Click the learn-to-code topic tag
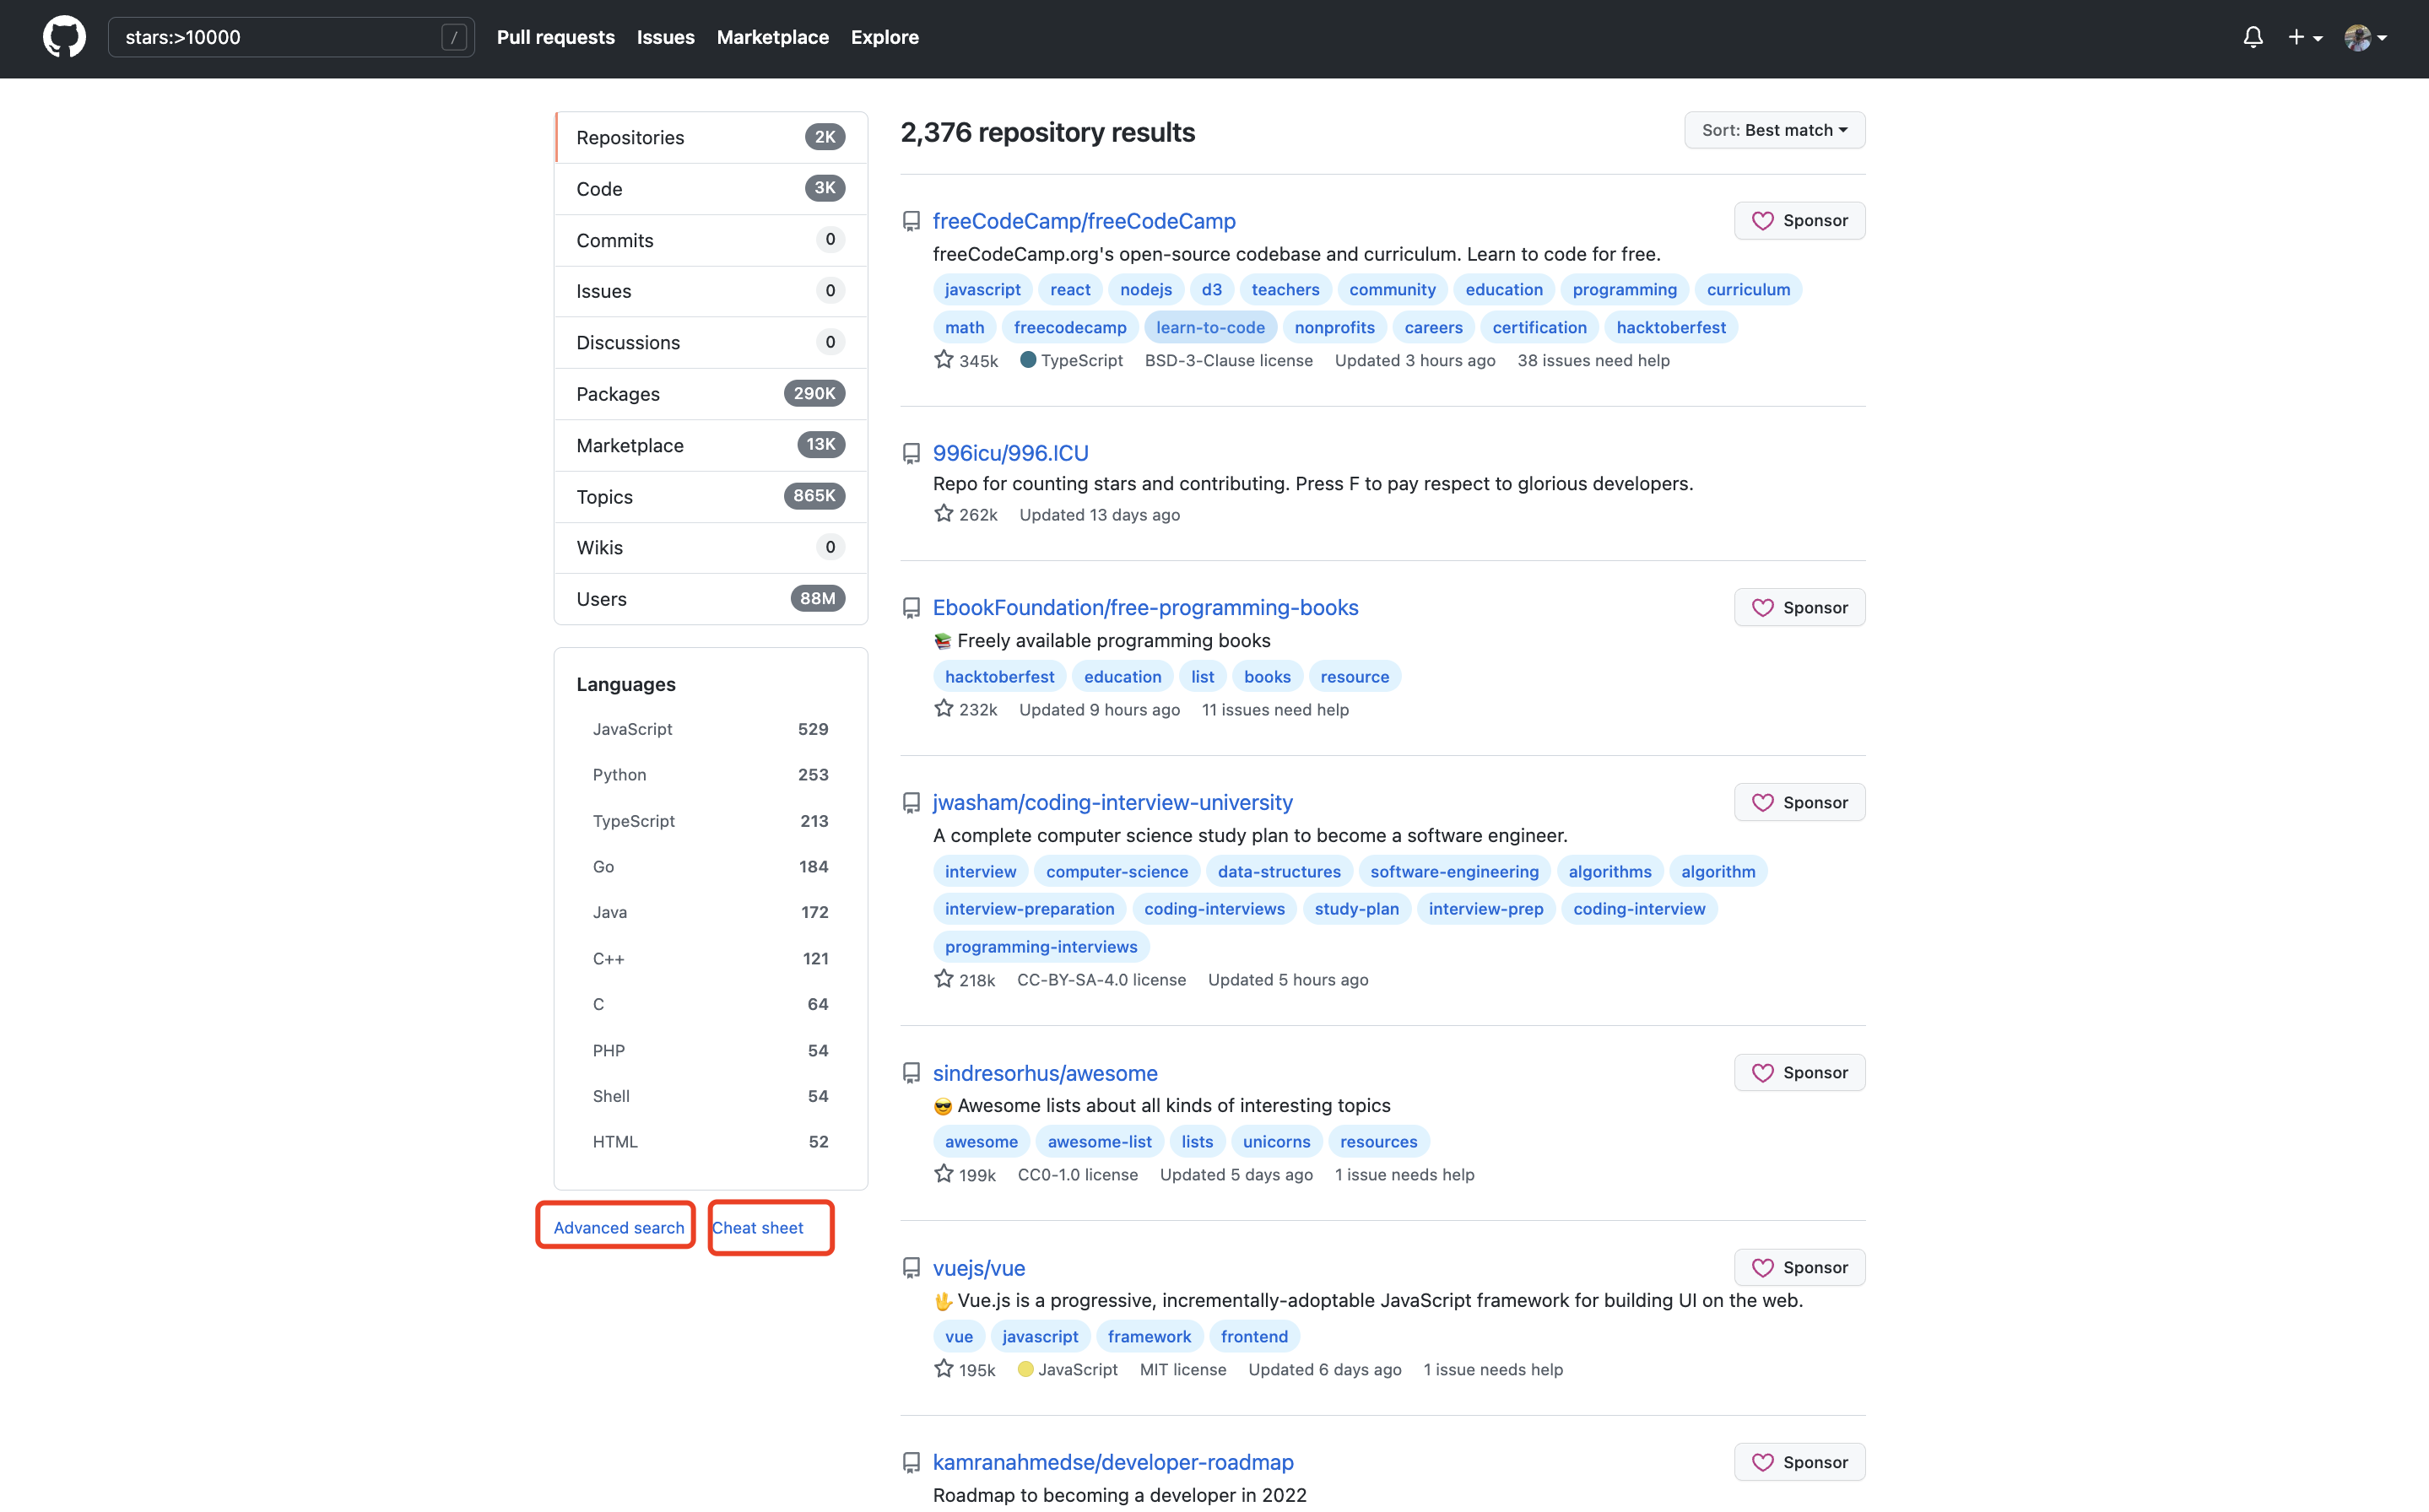The height and width of the screenshot is (1512, 2429). 1209,327
